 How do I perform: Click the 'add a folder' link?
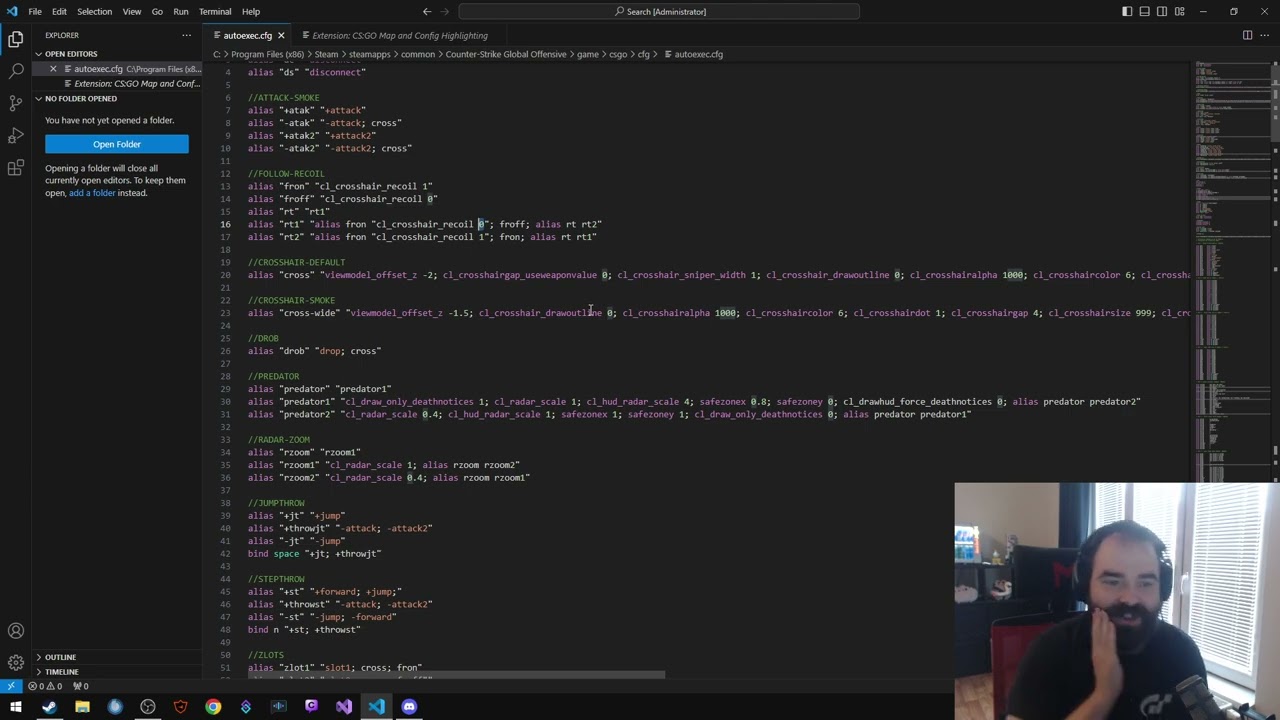92,193
